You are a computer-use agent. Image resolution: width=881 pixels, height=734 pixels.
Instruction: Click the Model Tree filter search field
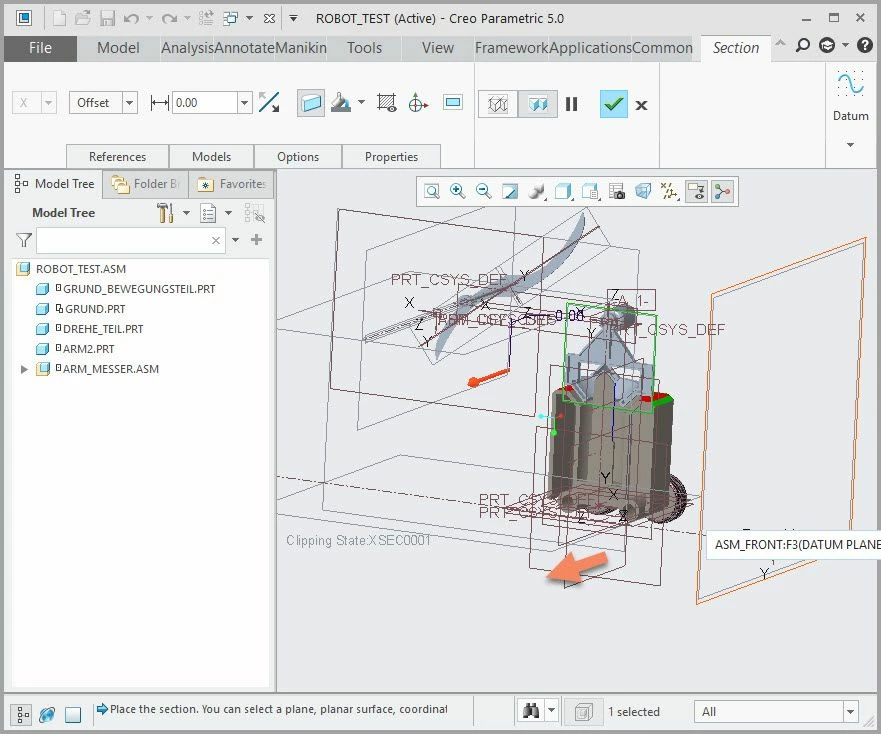click(131, 241)
